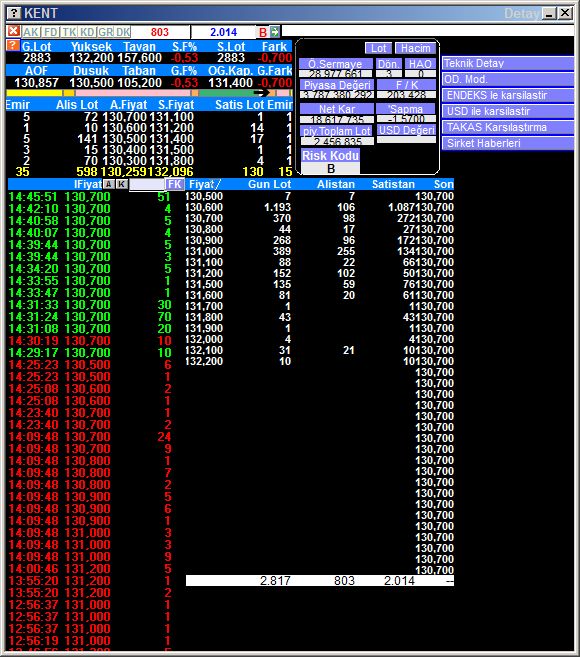Screen dimensions: 580x657
Task: Click the yellow-pink-green price range bar
Action: click(149, 93)
